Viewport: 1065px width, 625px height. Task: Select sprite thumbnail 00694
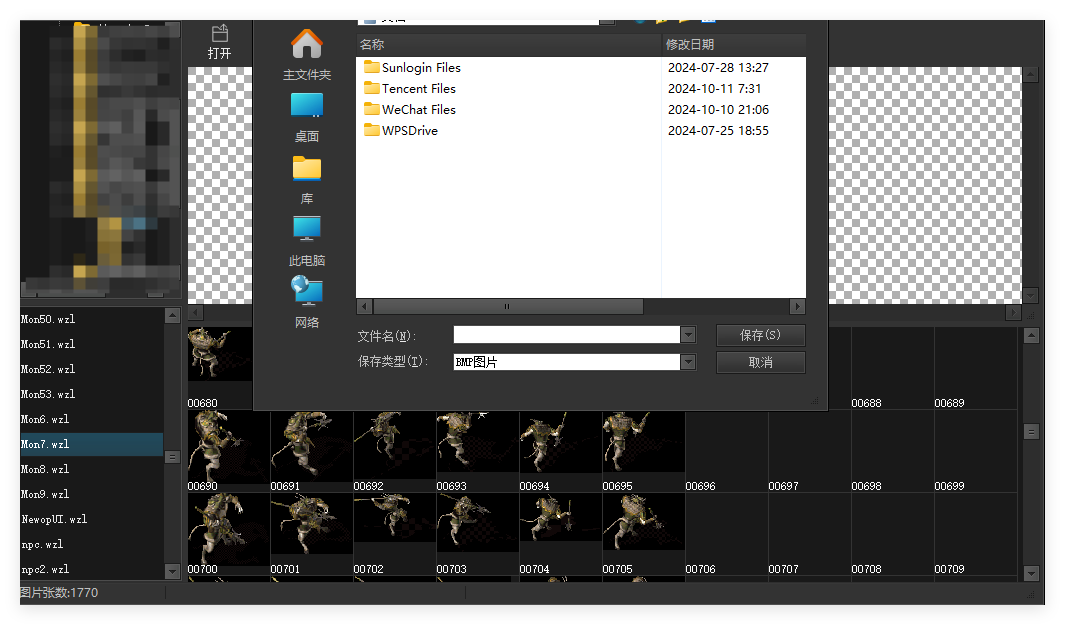(x=560, y=451)
